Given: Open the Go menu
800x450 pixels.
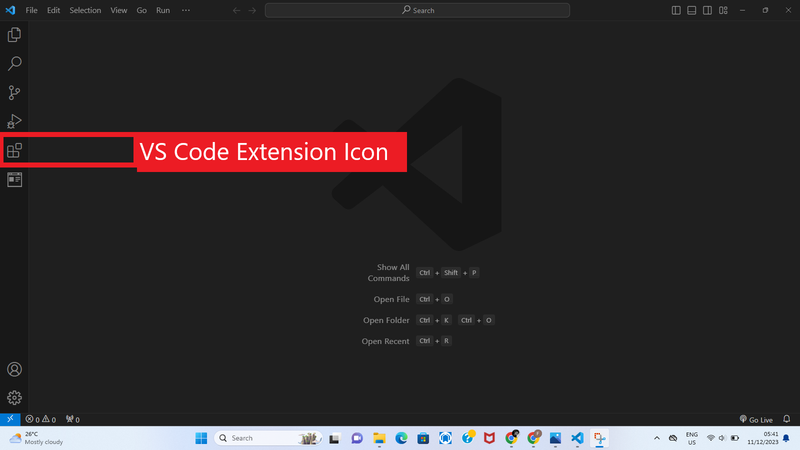Looking at the screenshot, I should point(141,10).
